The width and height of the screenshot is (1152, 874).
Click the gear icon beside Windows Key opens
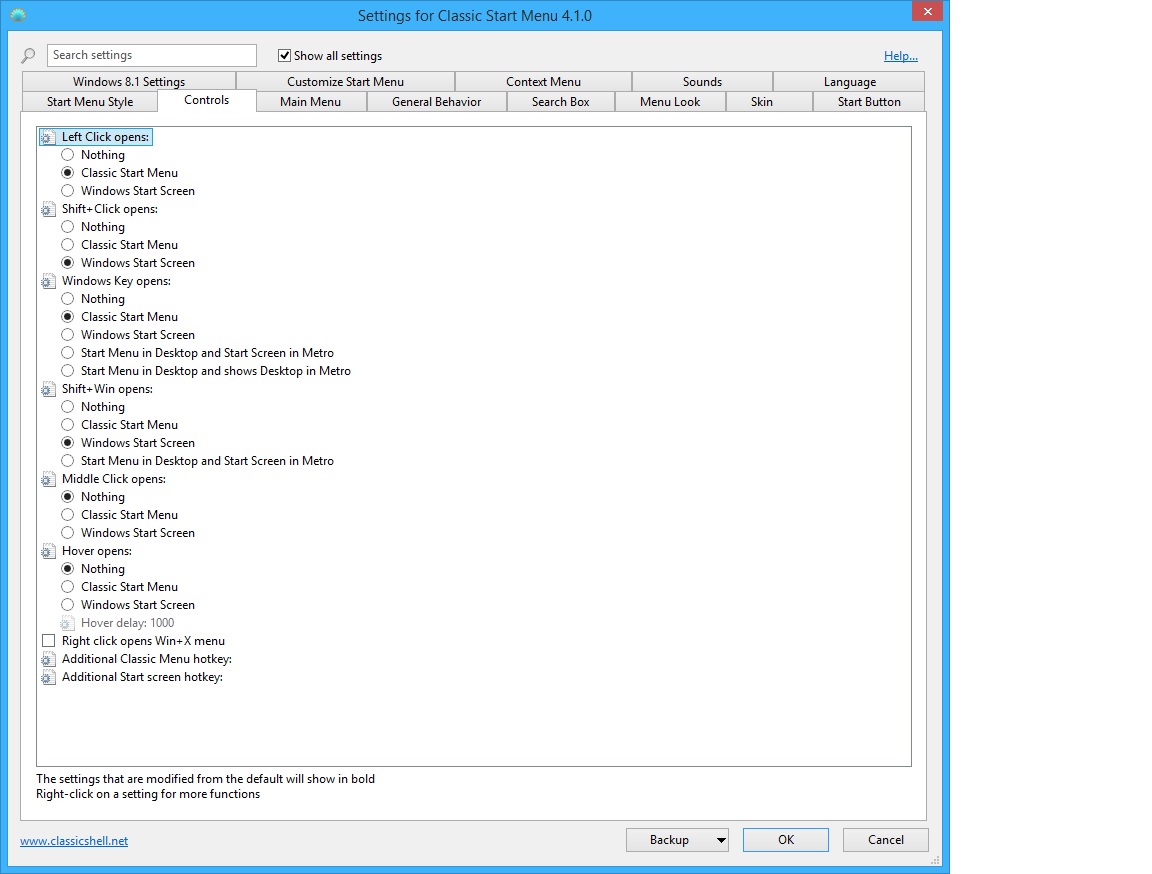(x=48, y=281)
